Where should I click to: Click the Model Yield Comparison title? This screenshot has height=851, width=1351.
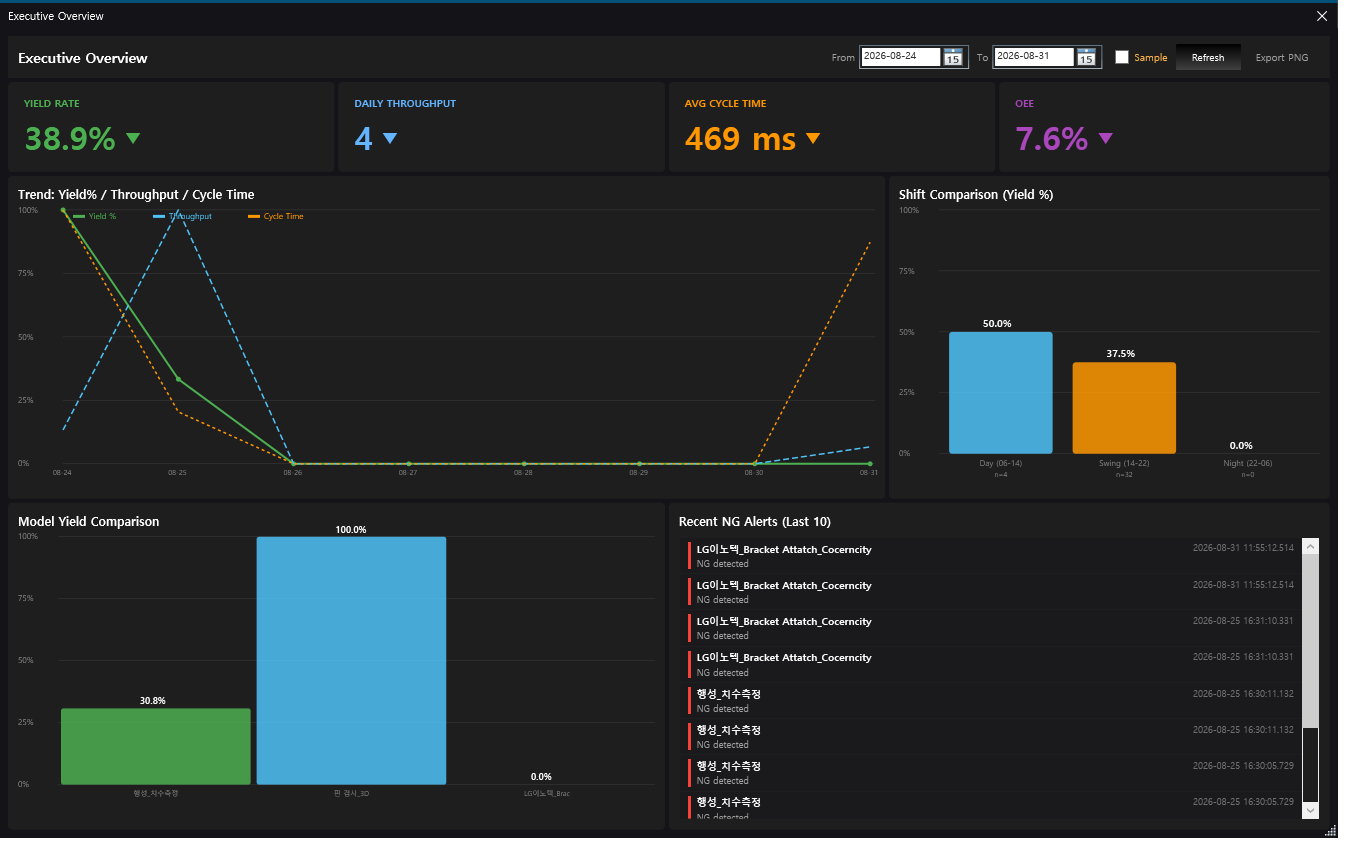(x=89, y=521)
